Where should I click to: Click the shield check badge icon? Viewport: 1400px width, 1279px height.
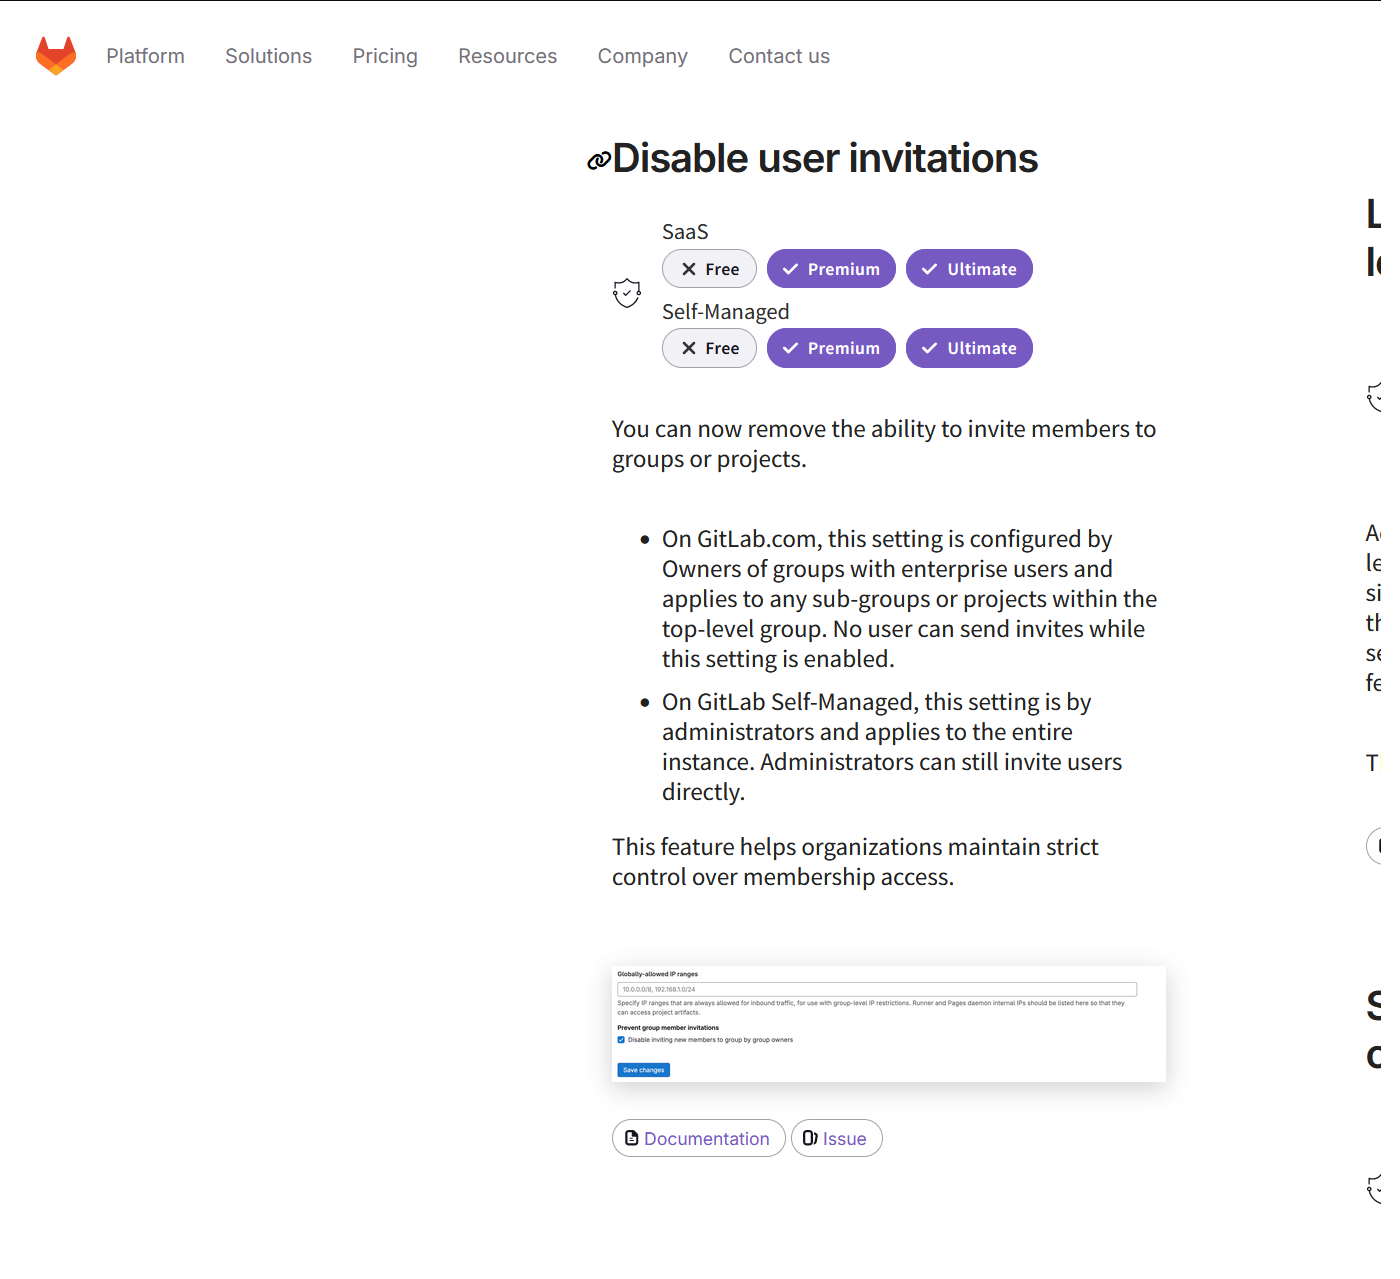point(627,293)
